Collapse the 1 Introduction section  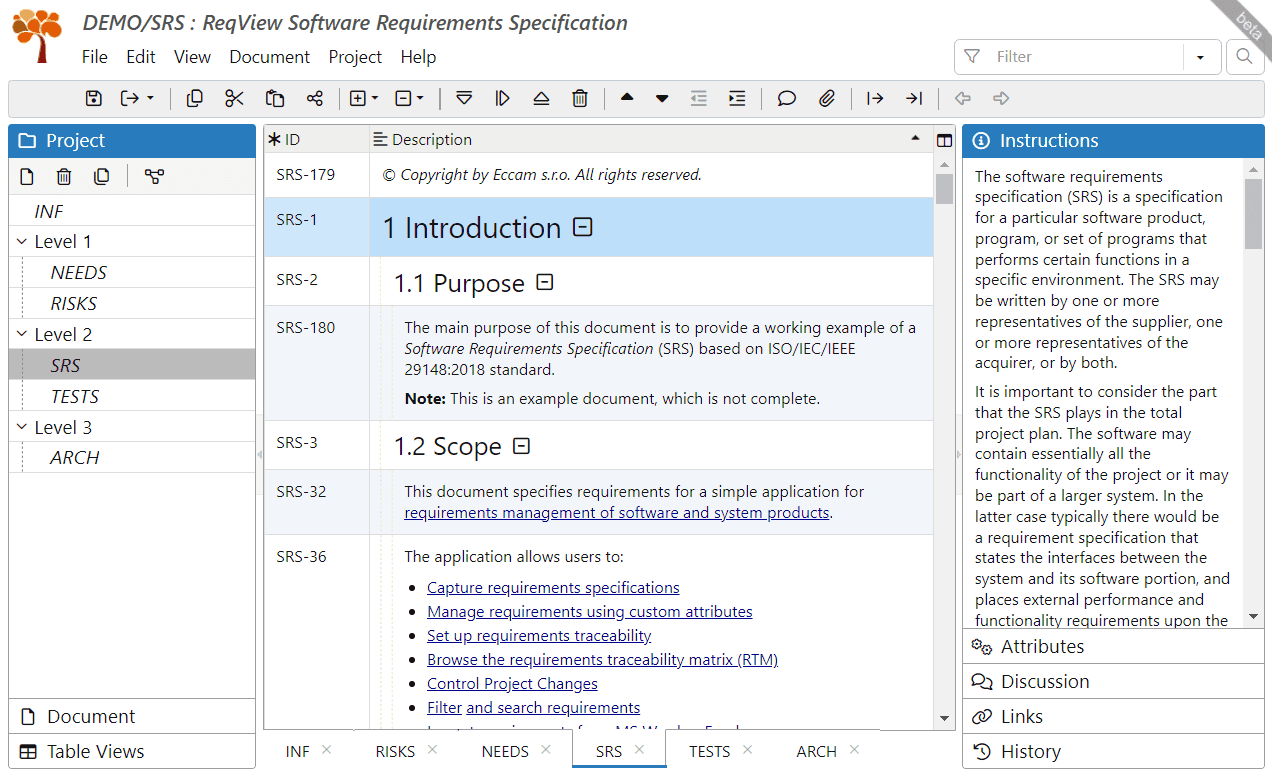pos(583,228)
